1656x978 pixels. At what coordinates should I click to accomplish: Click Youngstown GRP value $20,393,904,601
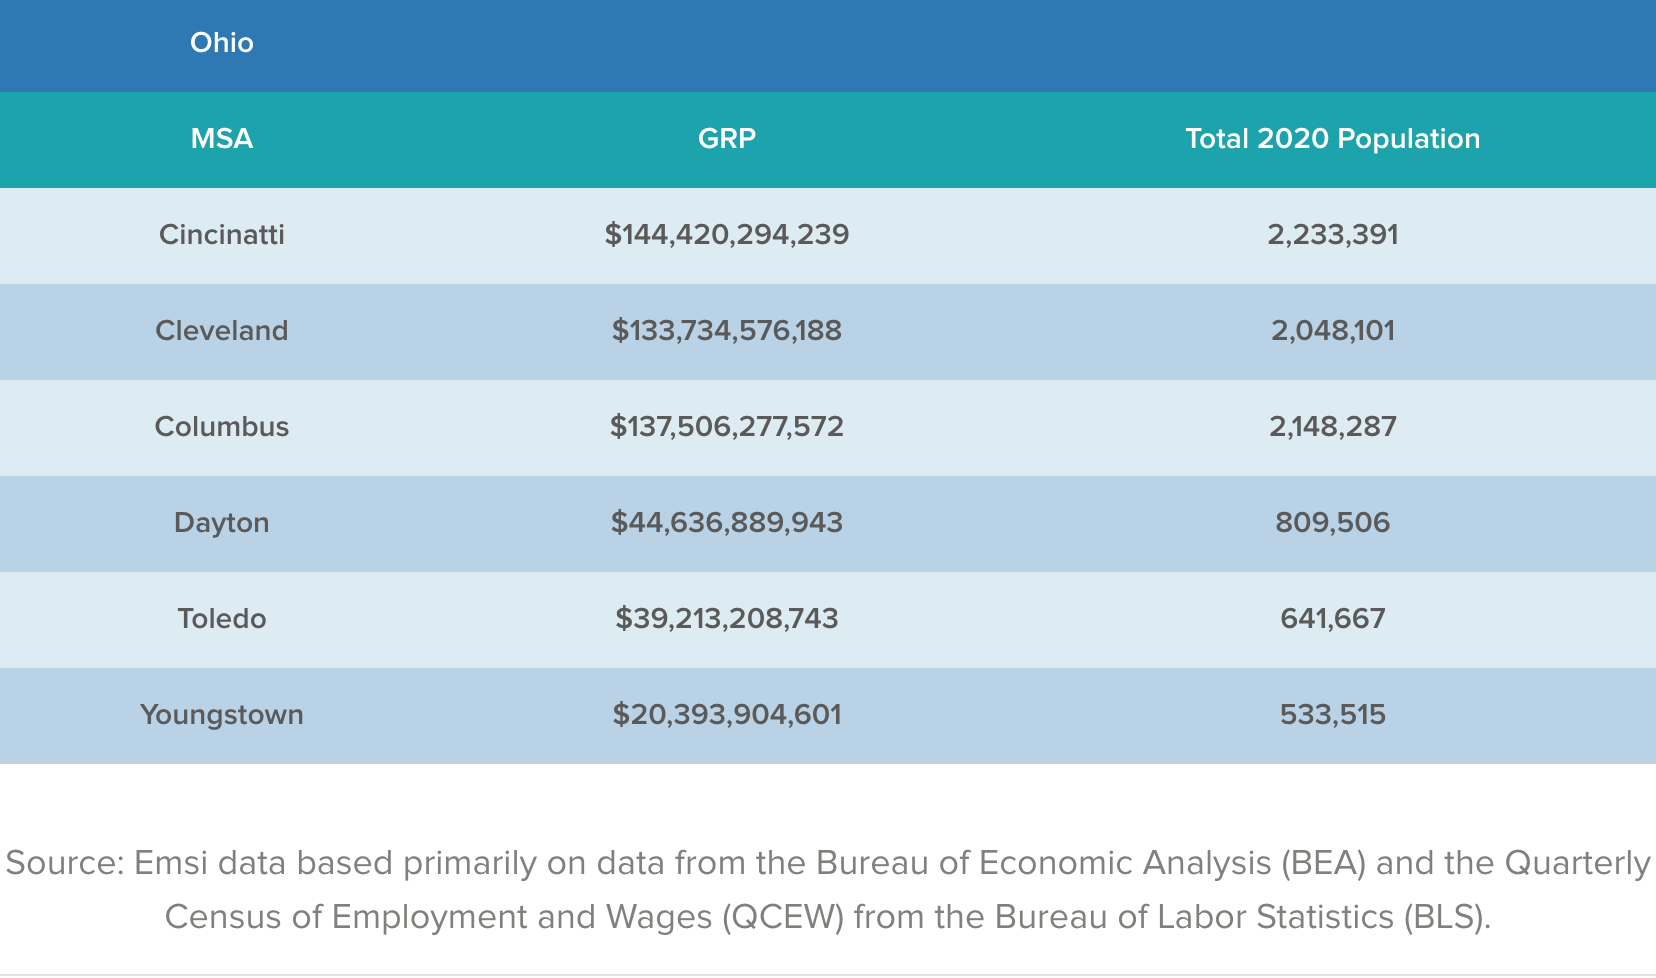727,715
